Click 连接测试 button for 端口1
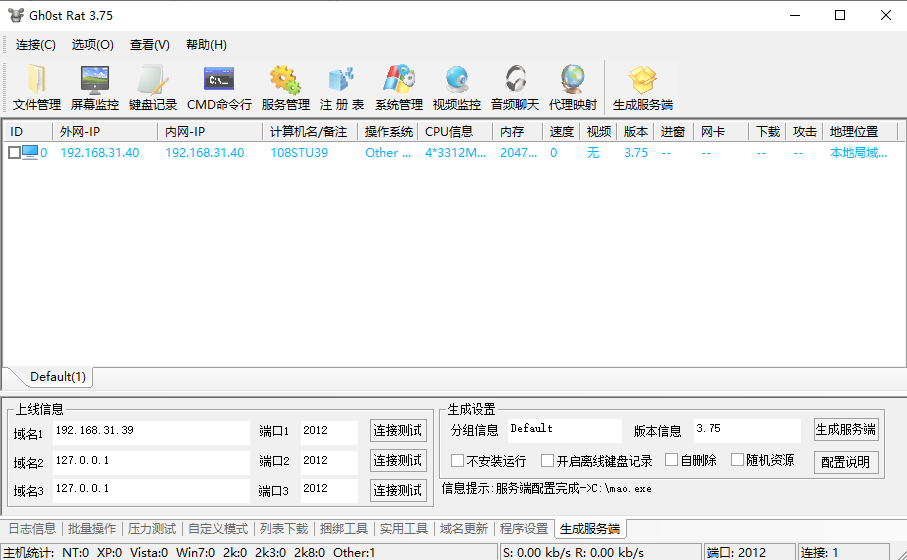907x560 pixels. (398, 431)
